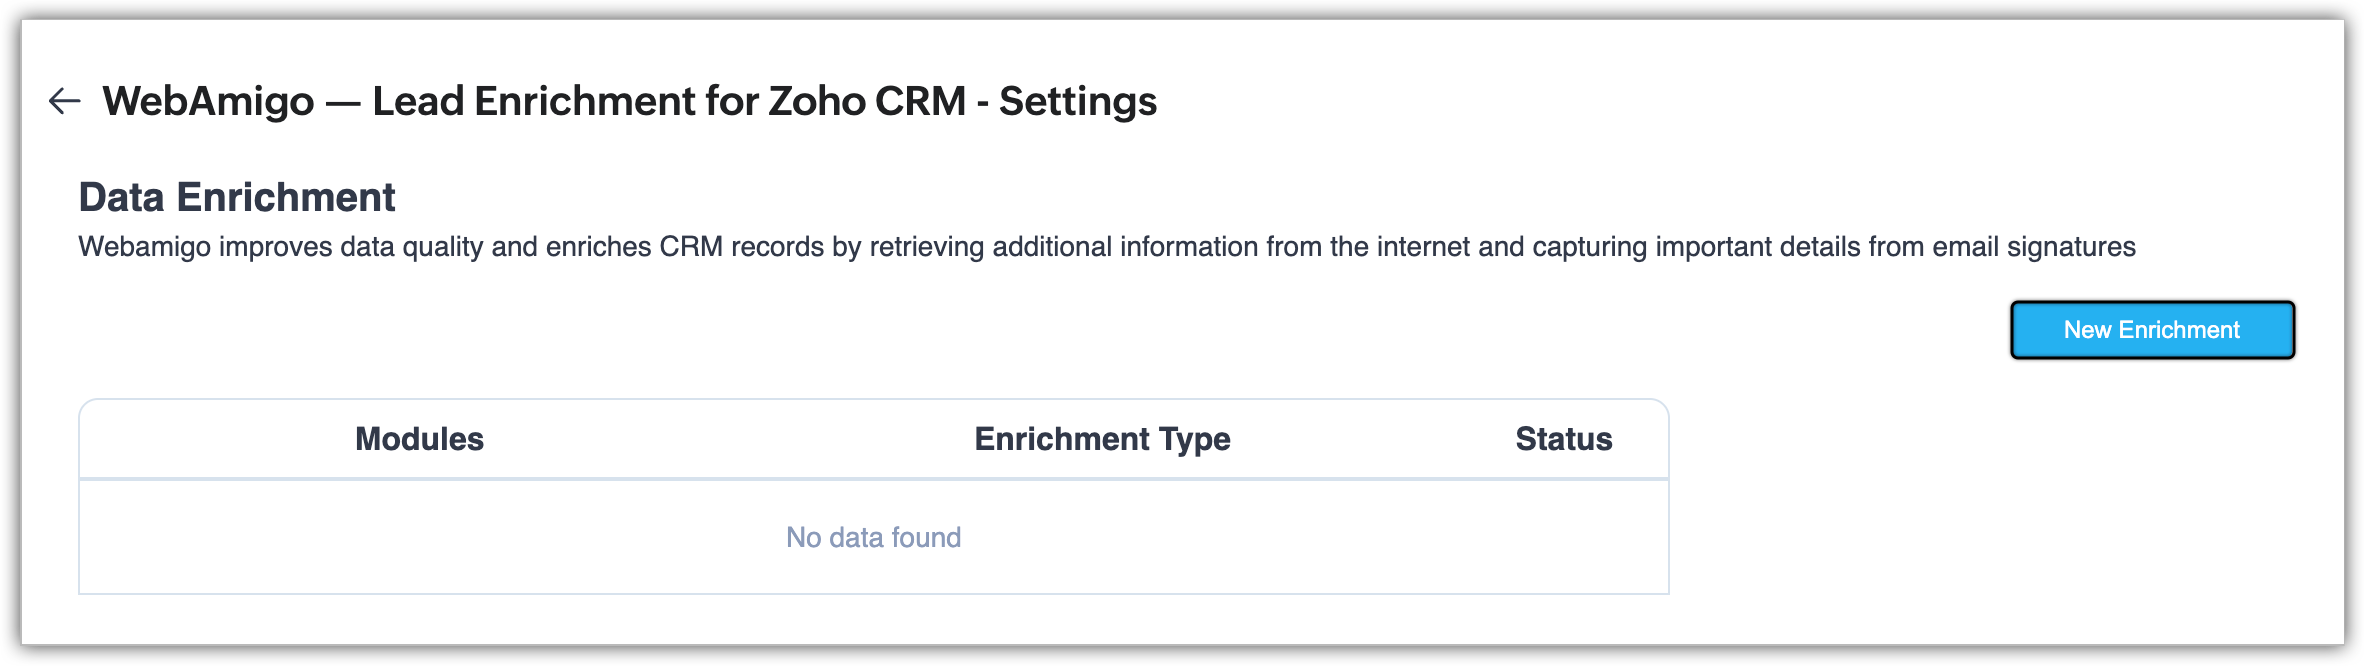Click the word 'retrieving' in the description
The image size is (2364, 666).
click(926, 247)
